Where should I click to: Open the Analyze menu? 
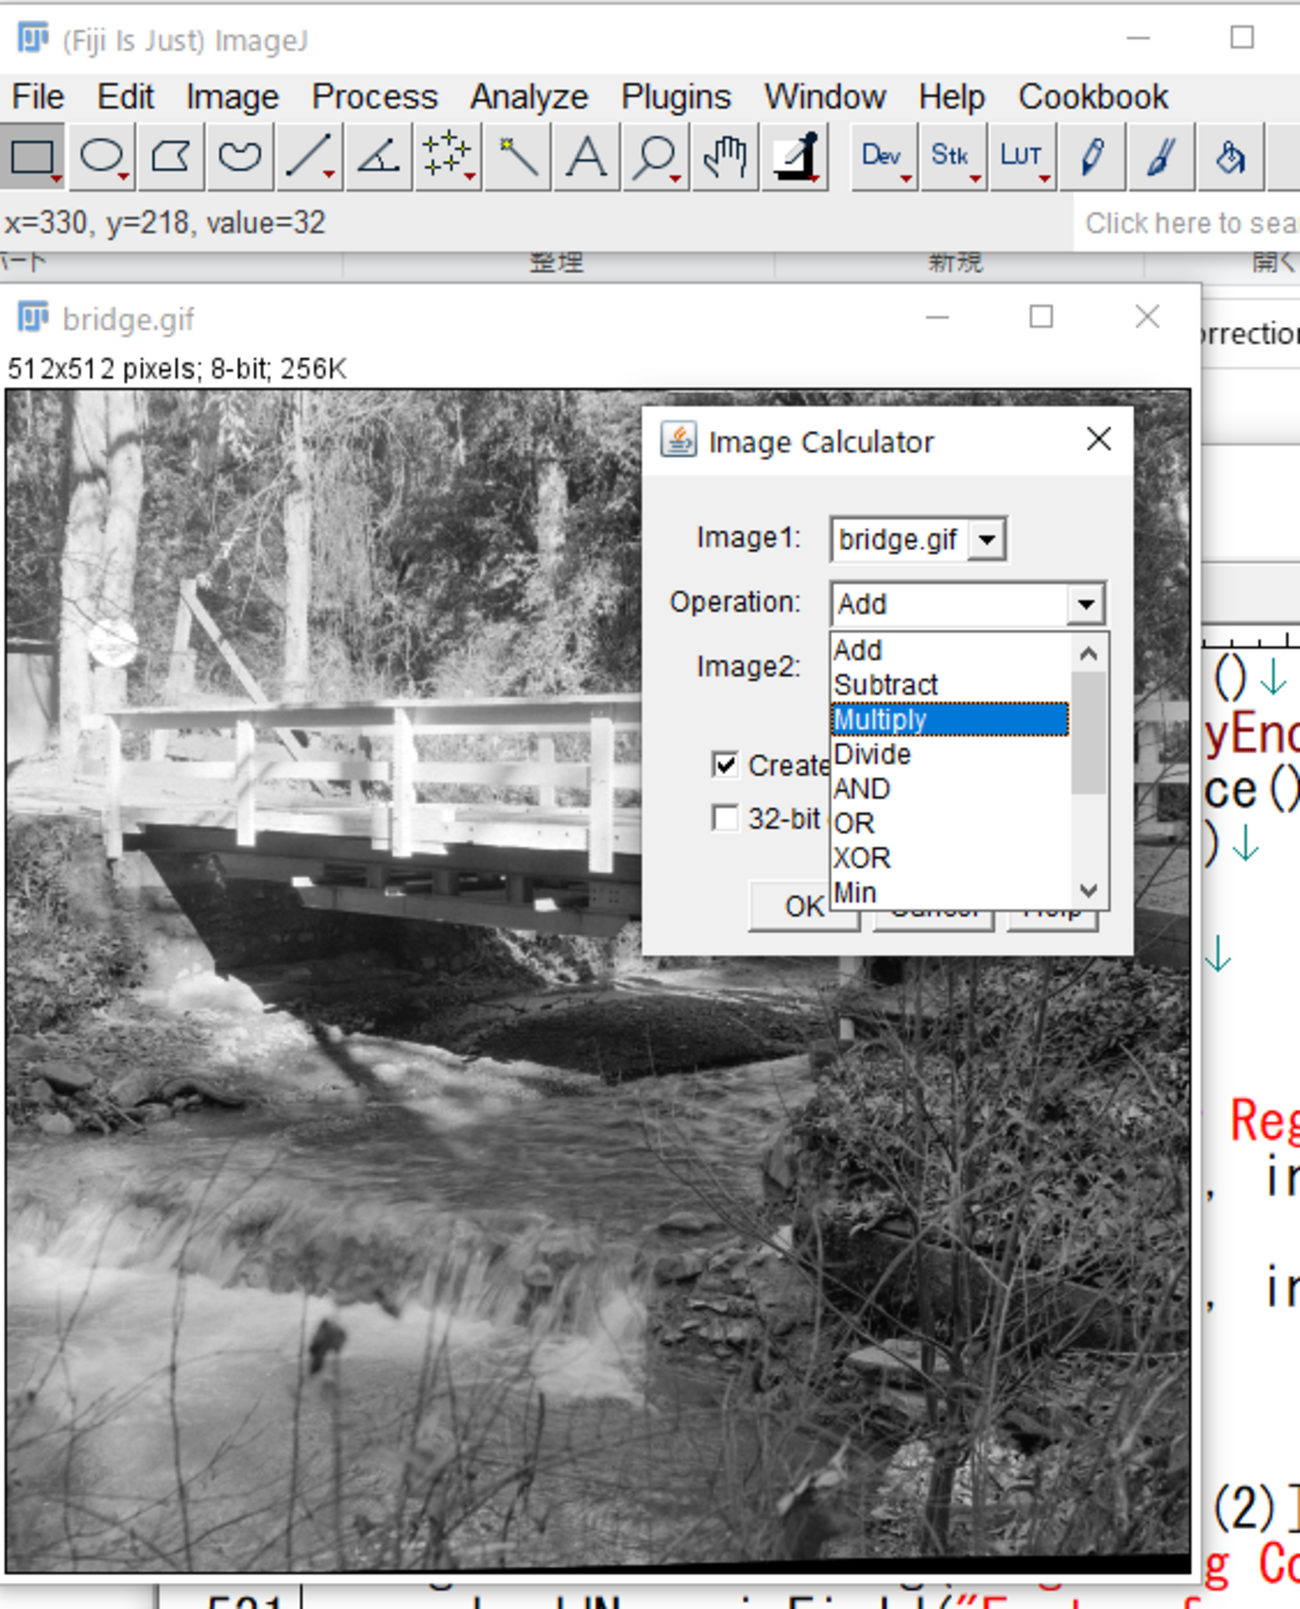tap(528, 97)
